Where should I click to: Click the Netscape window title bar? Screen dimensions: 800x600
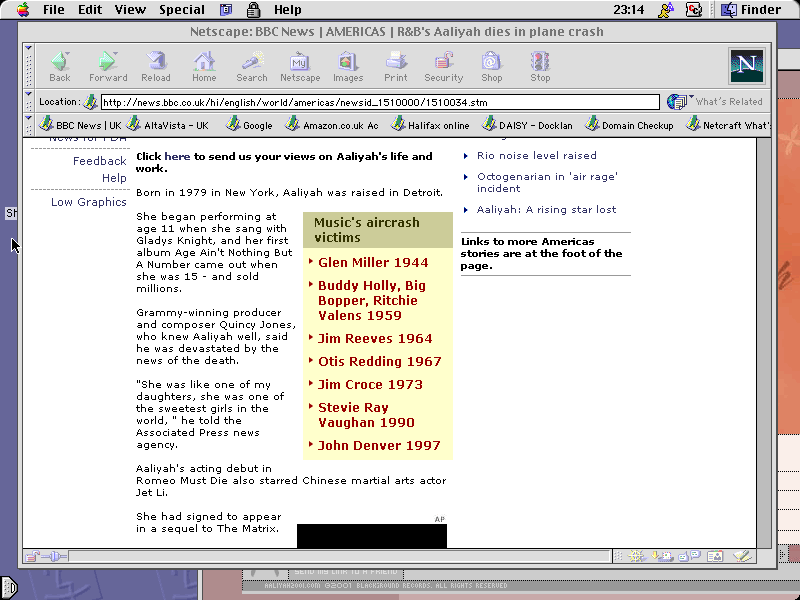[396, 32]
